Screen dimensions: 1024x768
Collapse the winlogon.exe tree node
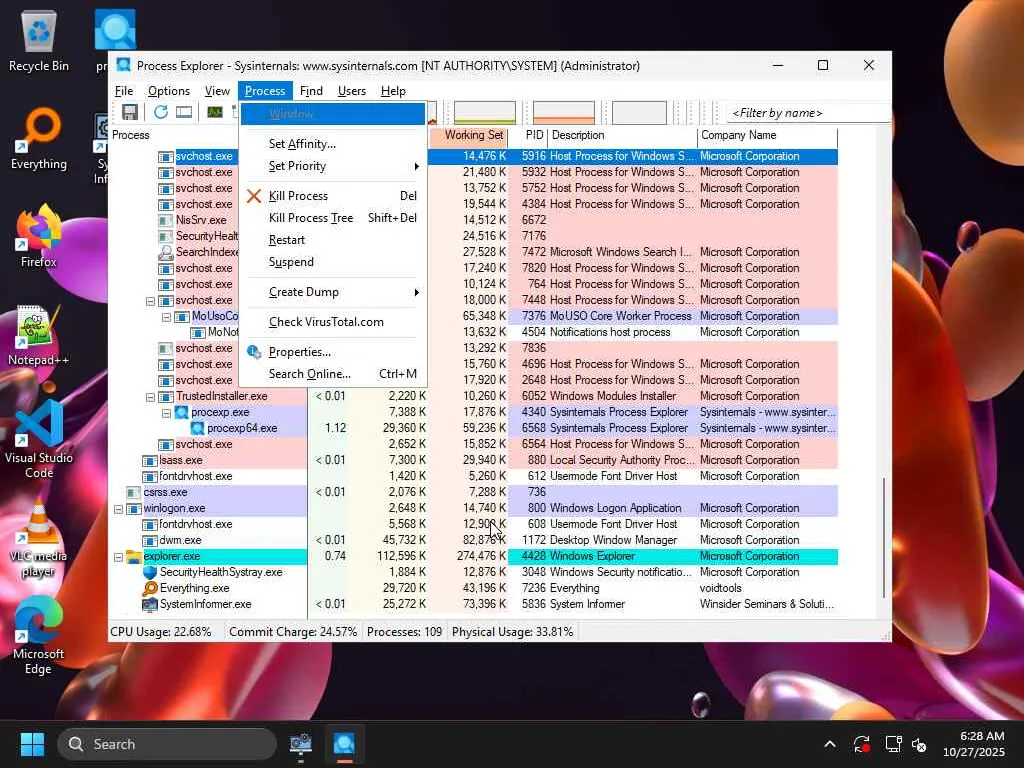[118, 509]
